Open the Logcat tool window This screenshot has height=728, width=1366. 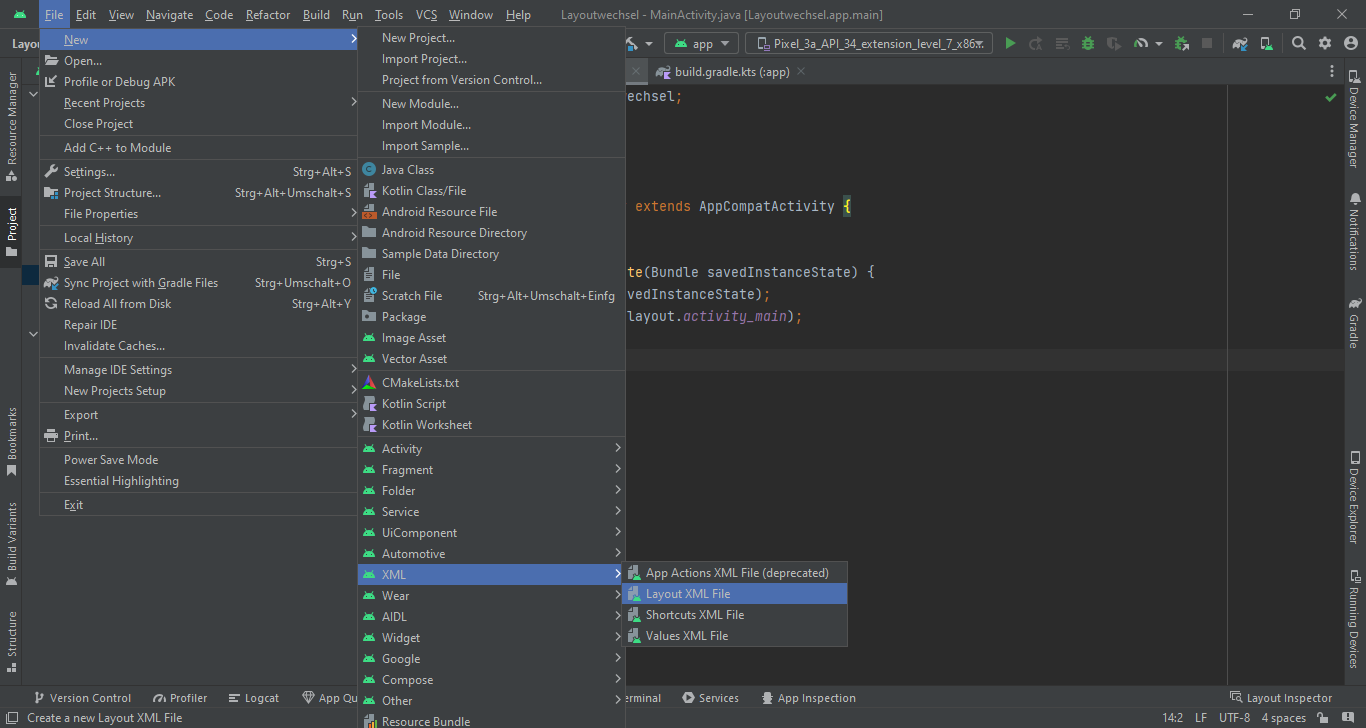[x=254, y=698]
